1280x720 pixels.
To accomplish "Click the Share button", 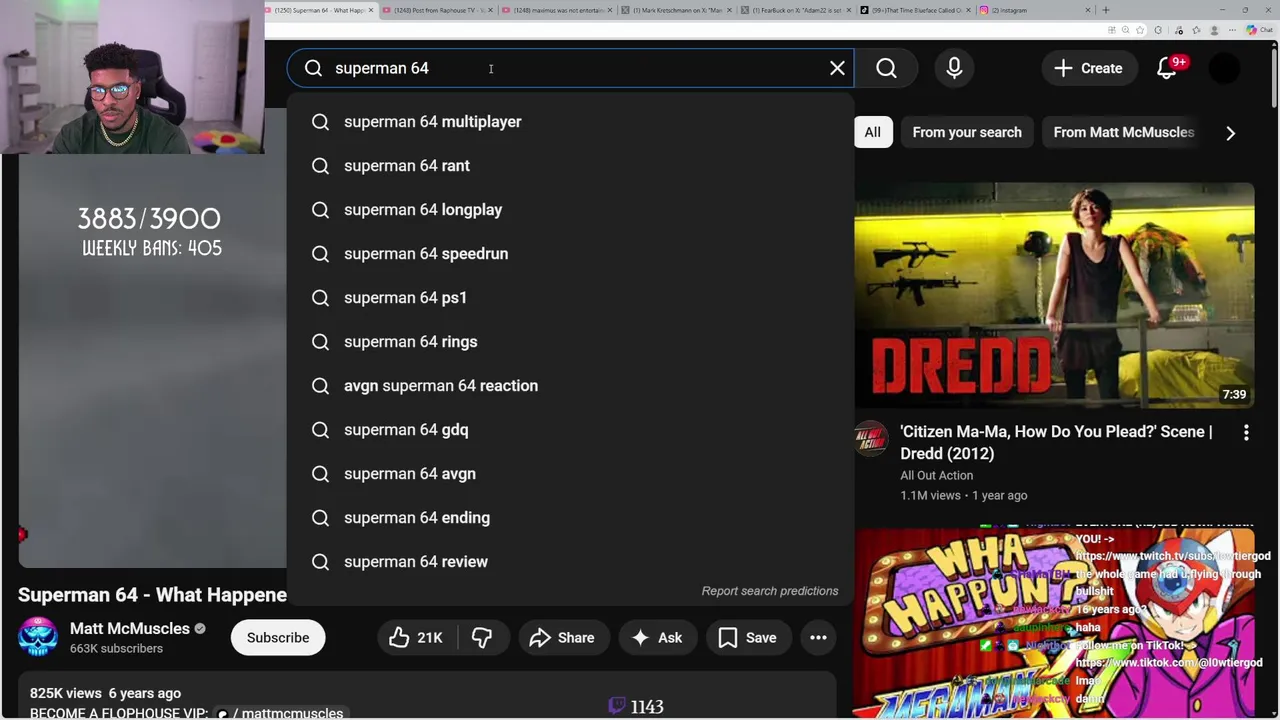I will click(x=562, y=638).
